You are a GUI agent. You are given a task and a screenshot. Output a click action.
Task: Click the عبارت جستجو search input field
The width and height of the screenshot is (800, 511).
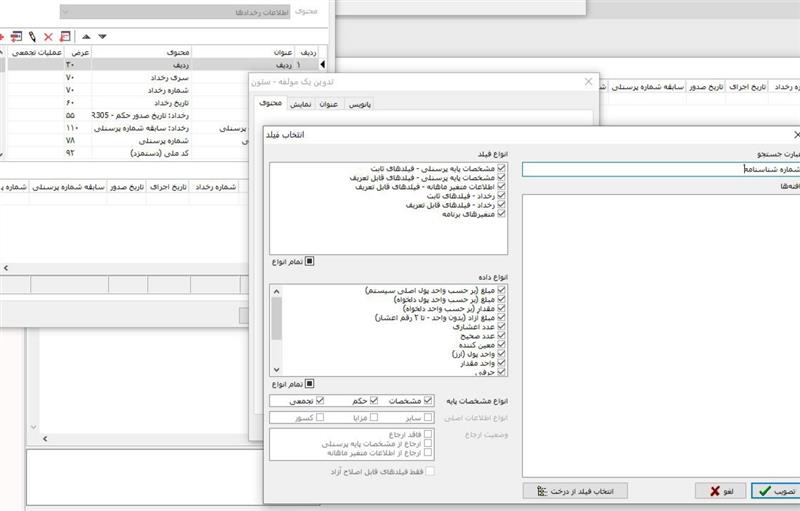(660, 169)
